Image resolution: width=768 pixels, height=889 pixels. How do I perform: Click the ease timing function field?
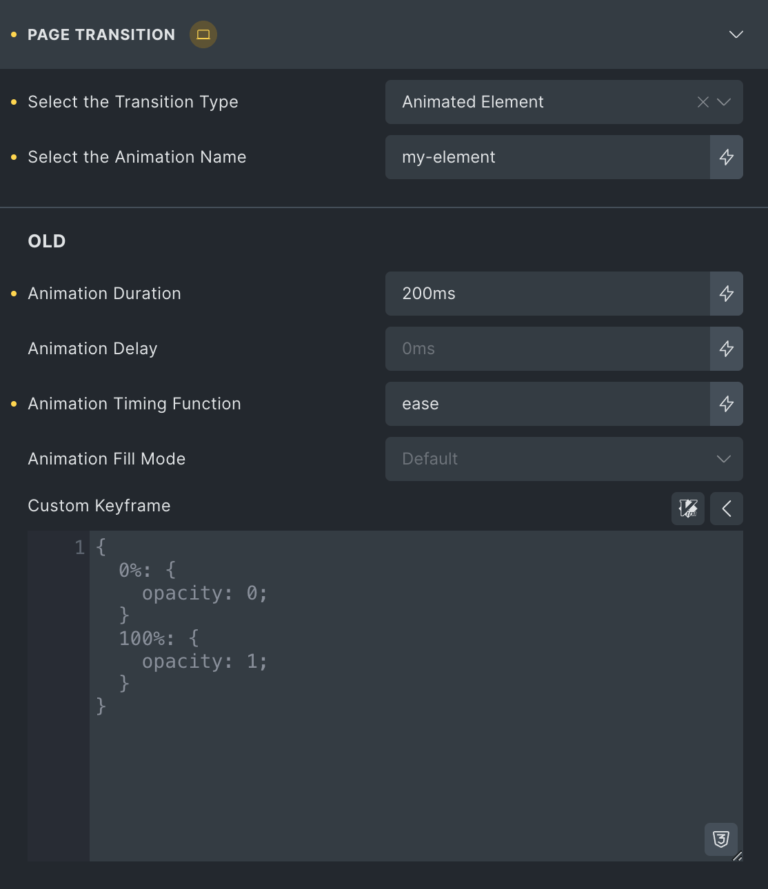click(x=548, y=404)
